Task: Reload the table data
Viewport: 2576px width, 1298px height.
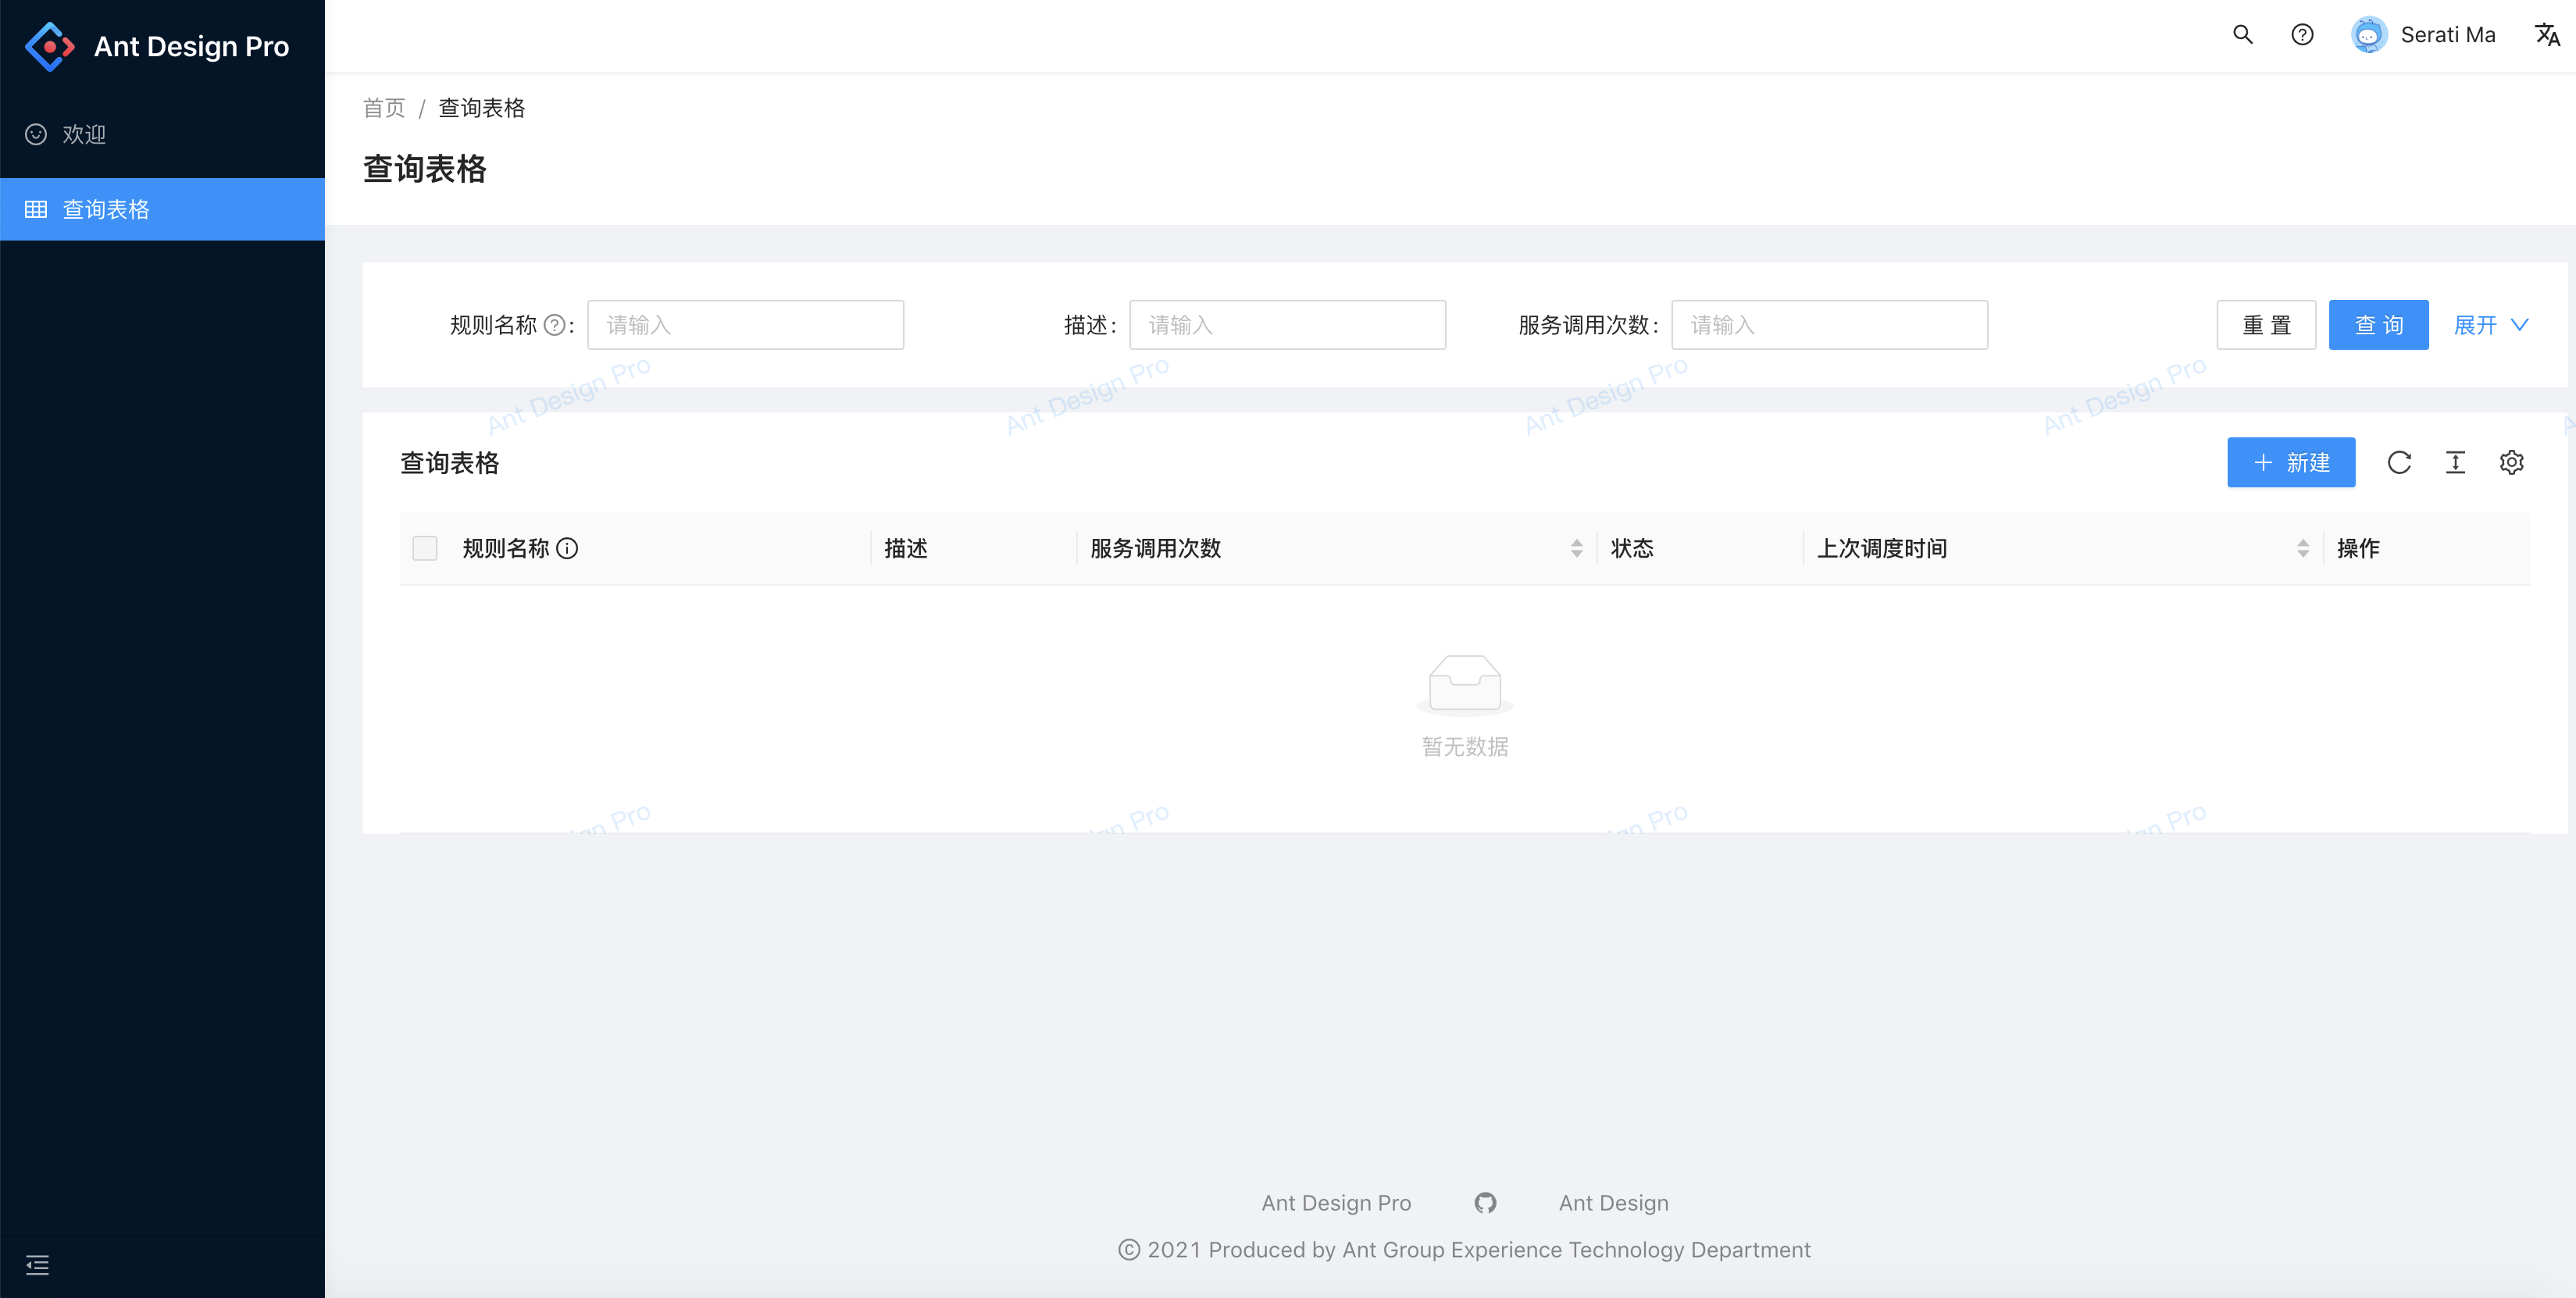Action: click(x=2400, y=462)
